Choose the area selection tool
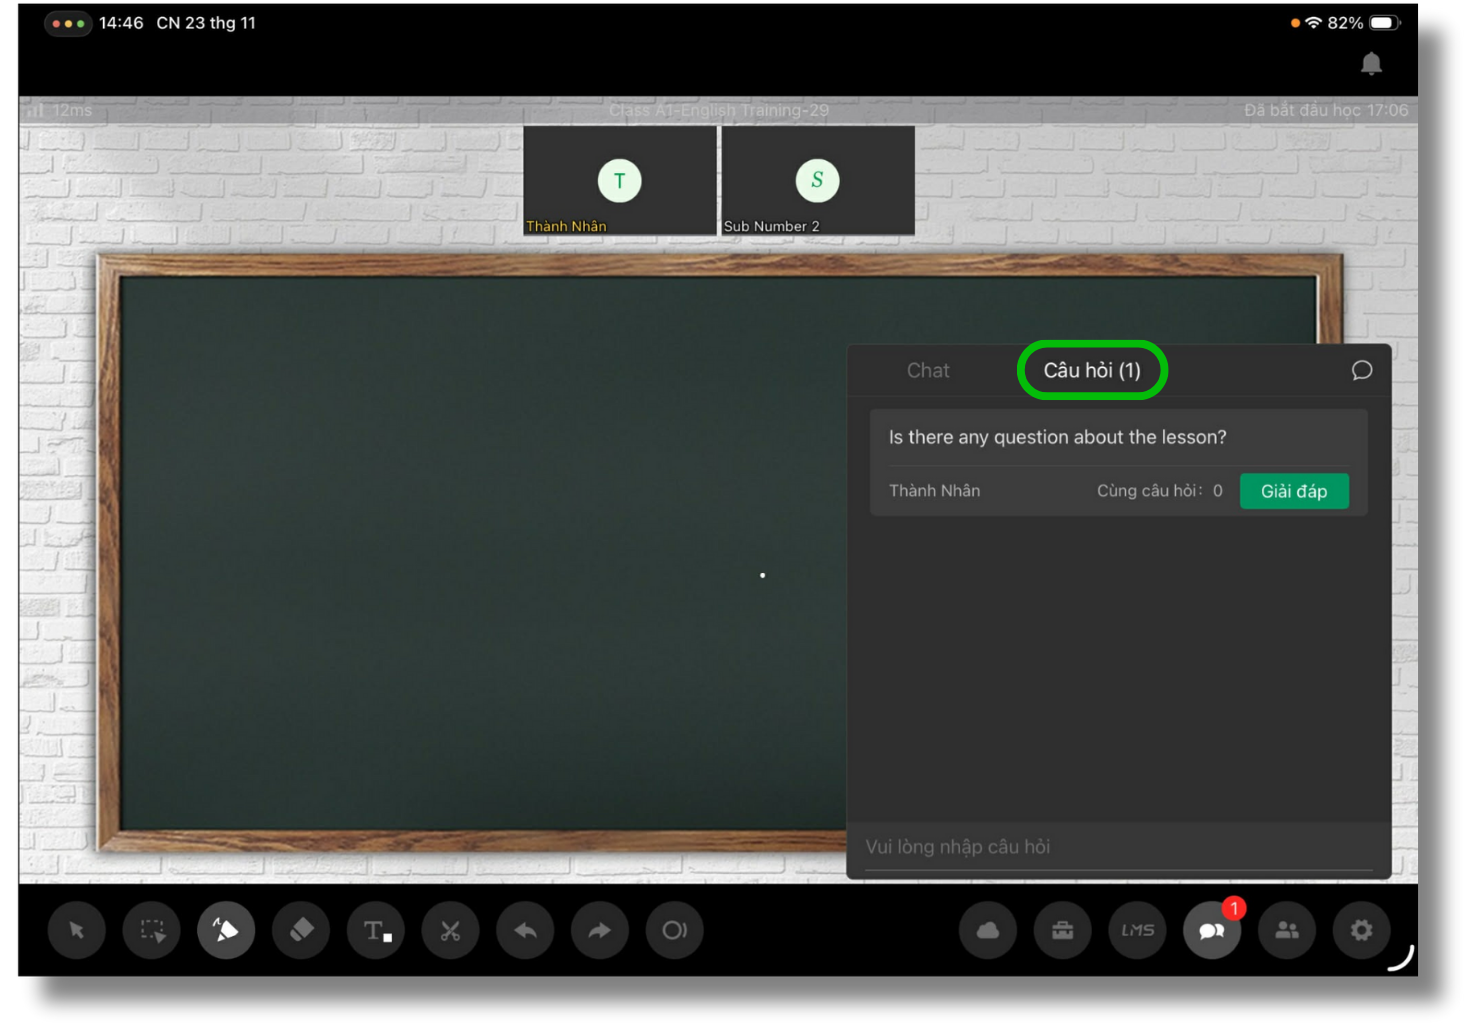The image size is (1484, 1032). [152, 931]
